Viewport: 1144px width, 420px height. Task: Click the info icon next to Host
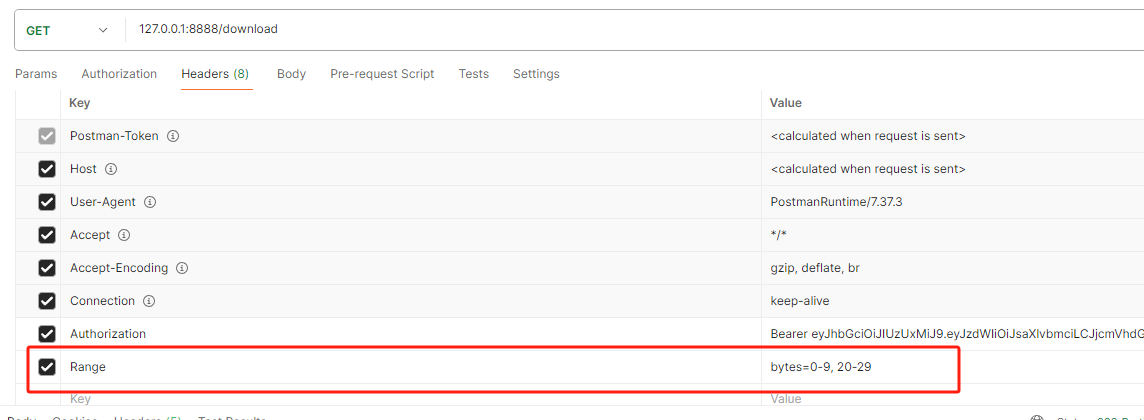click(x=111, y=169)
